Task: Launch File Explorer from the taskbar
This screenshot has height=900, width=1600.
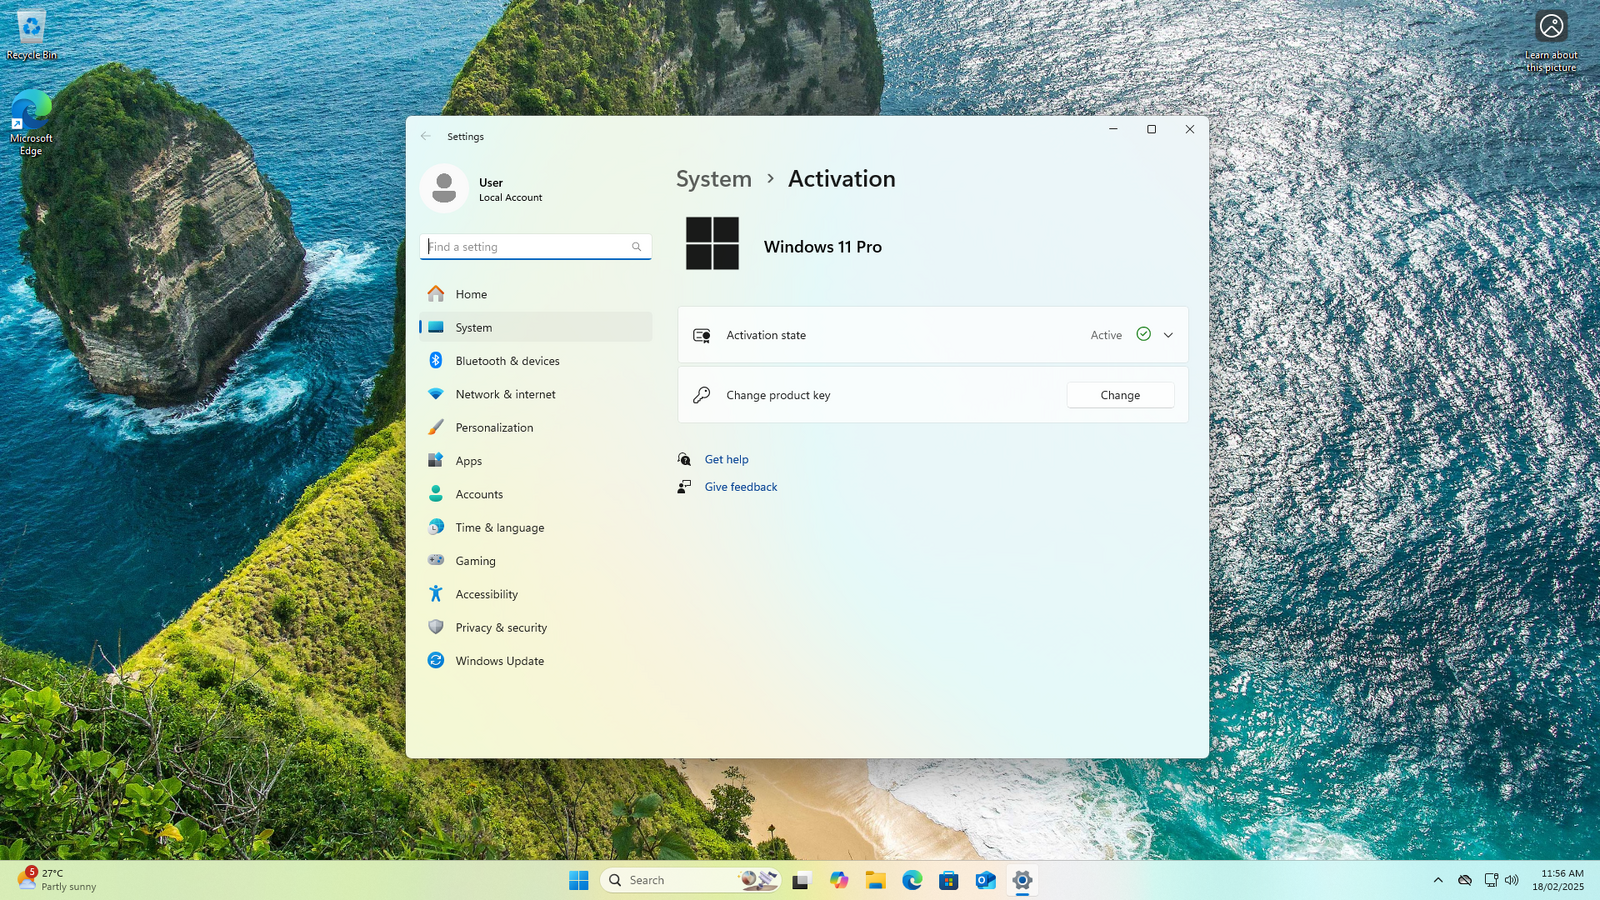Action: [875, 880]
